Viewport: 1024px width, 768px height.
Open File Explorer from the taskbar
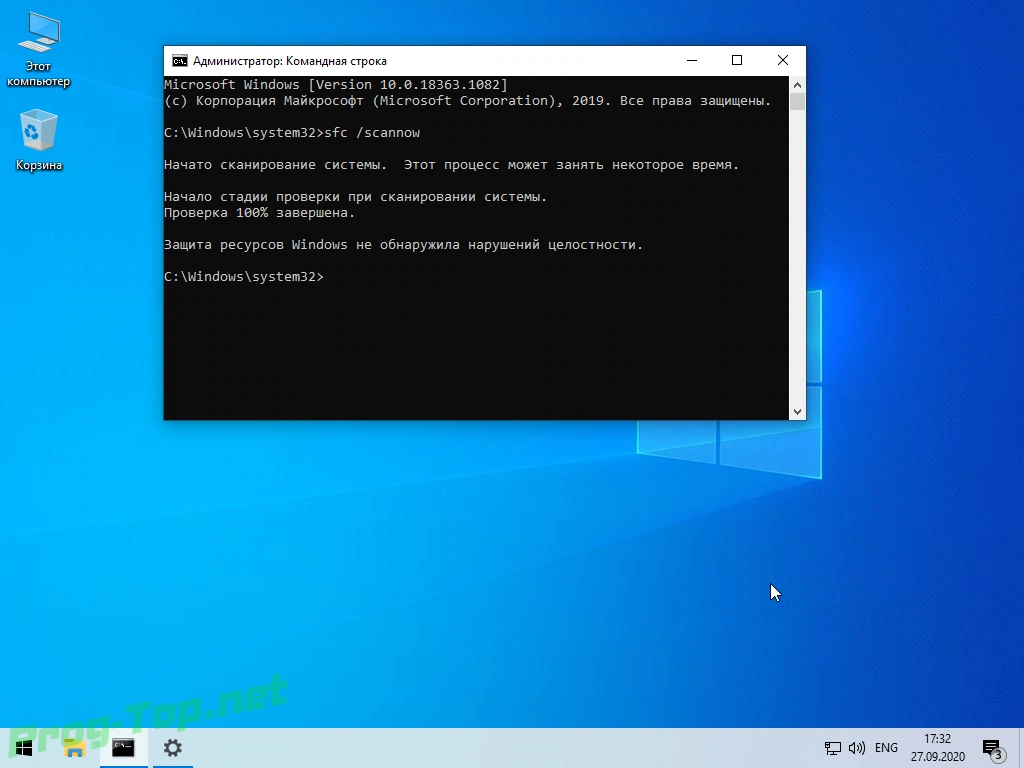coord(74,748)
